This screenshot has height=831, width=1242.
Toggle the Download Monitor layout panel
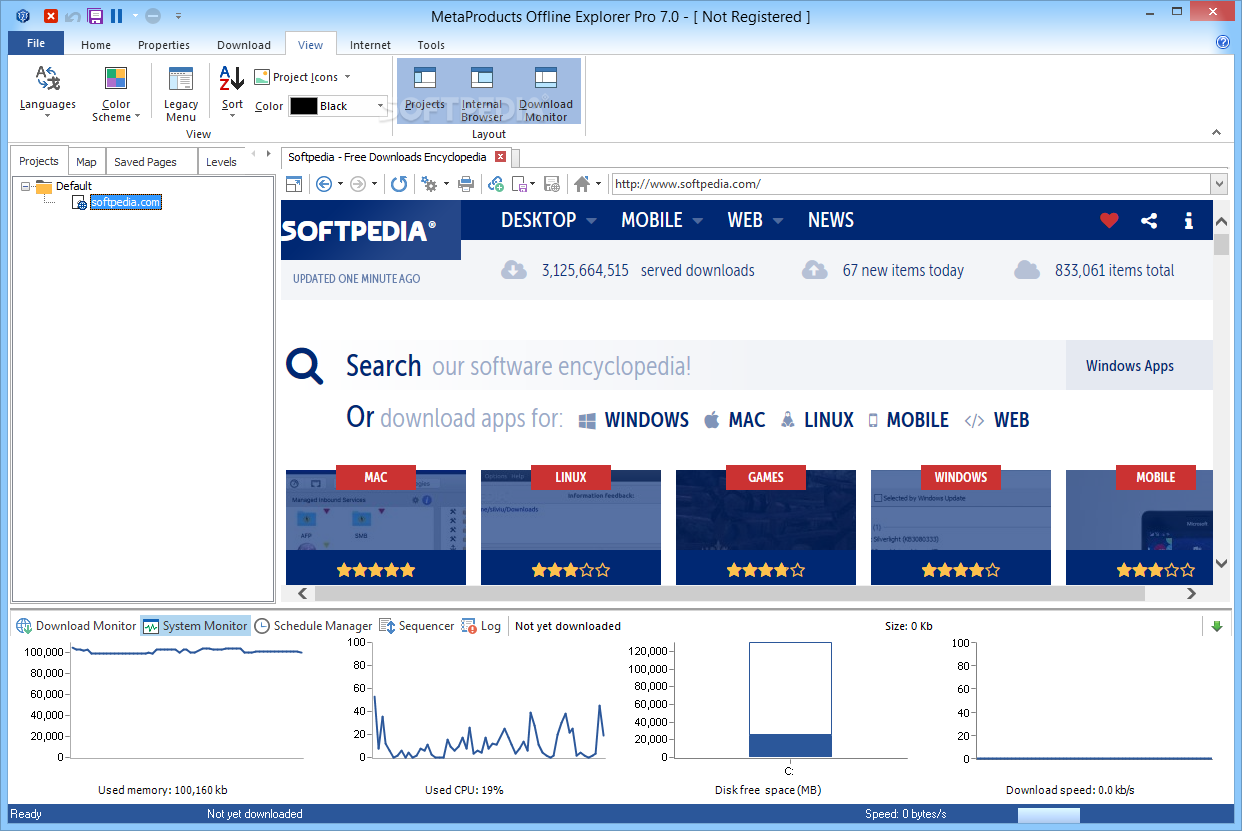tap(546, 93)
